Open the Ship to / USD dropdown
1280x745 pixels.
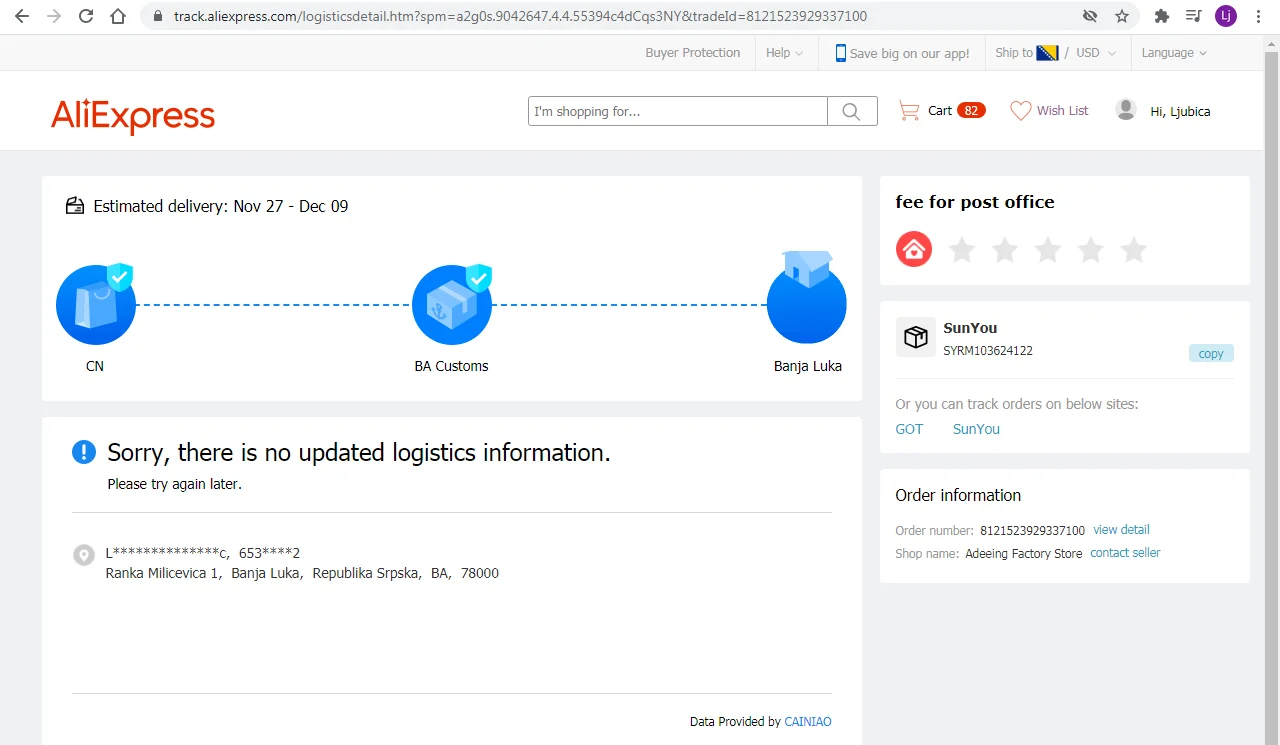[x=1055, y=53]
